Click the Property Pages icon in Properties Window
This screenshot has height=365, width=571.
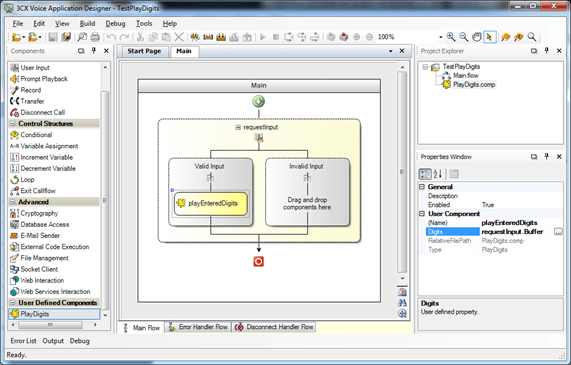pyautogui.click(x=454, y=174)
